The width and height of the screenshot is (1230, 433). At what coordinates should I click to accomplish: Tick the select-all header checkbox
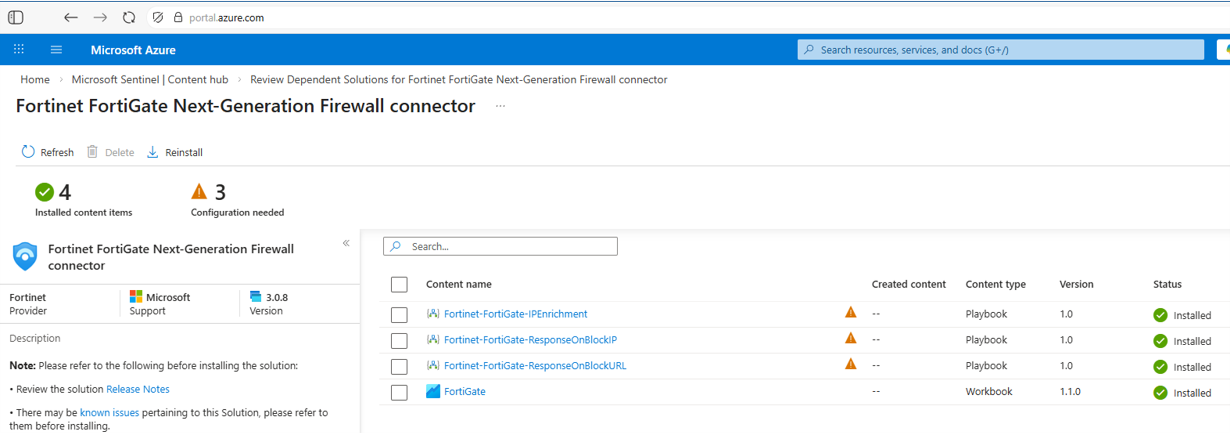tap(399, 285)
